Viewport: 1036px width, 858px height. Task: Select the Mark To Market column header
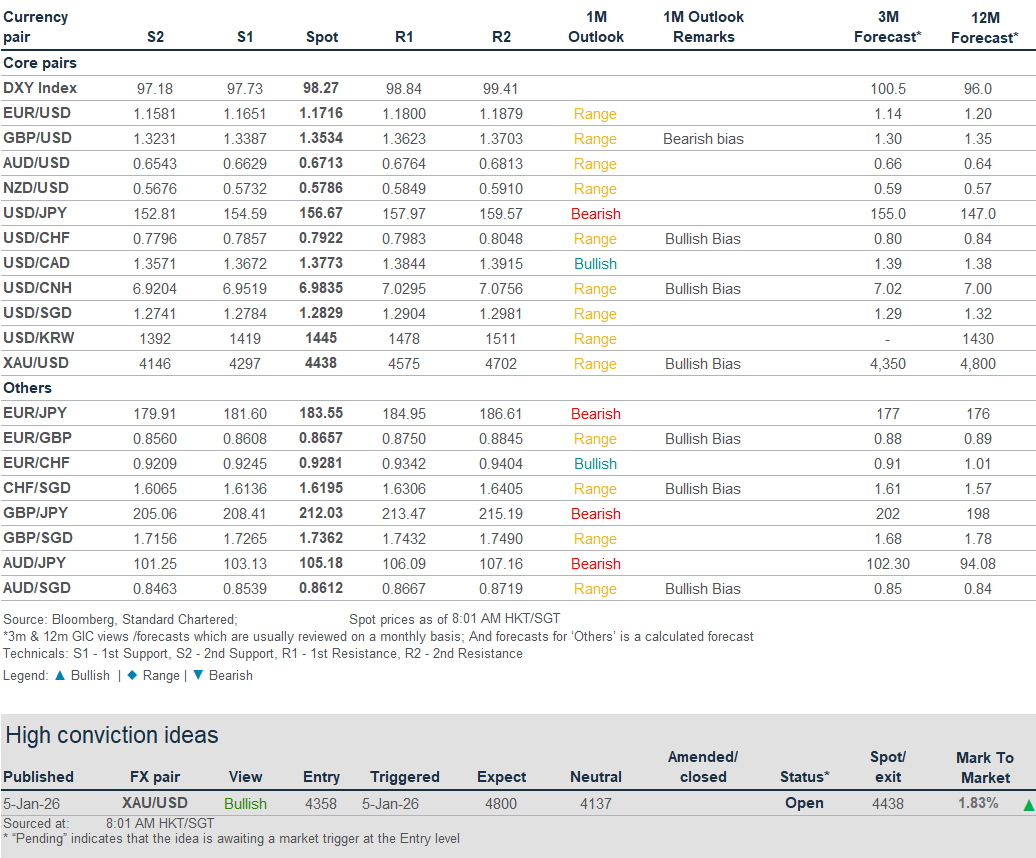tap(985, 767)
